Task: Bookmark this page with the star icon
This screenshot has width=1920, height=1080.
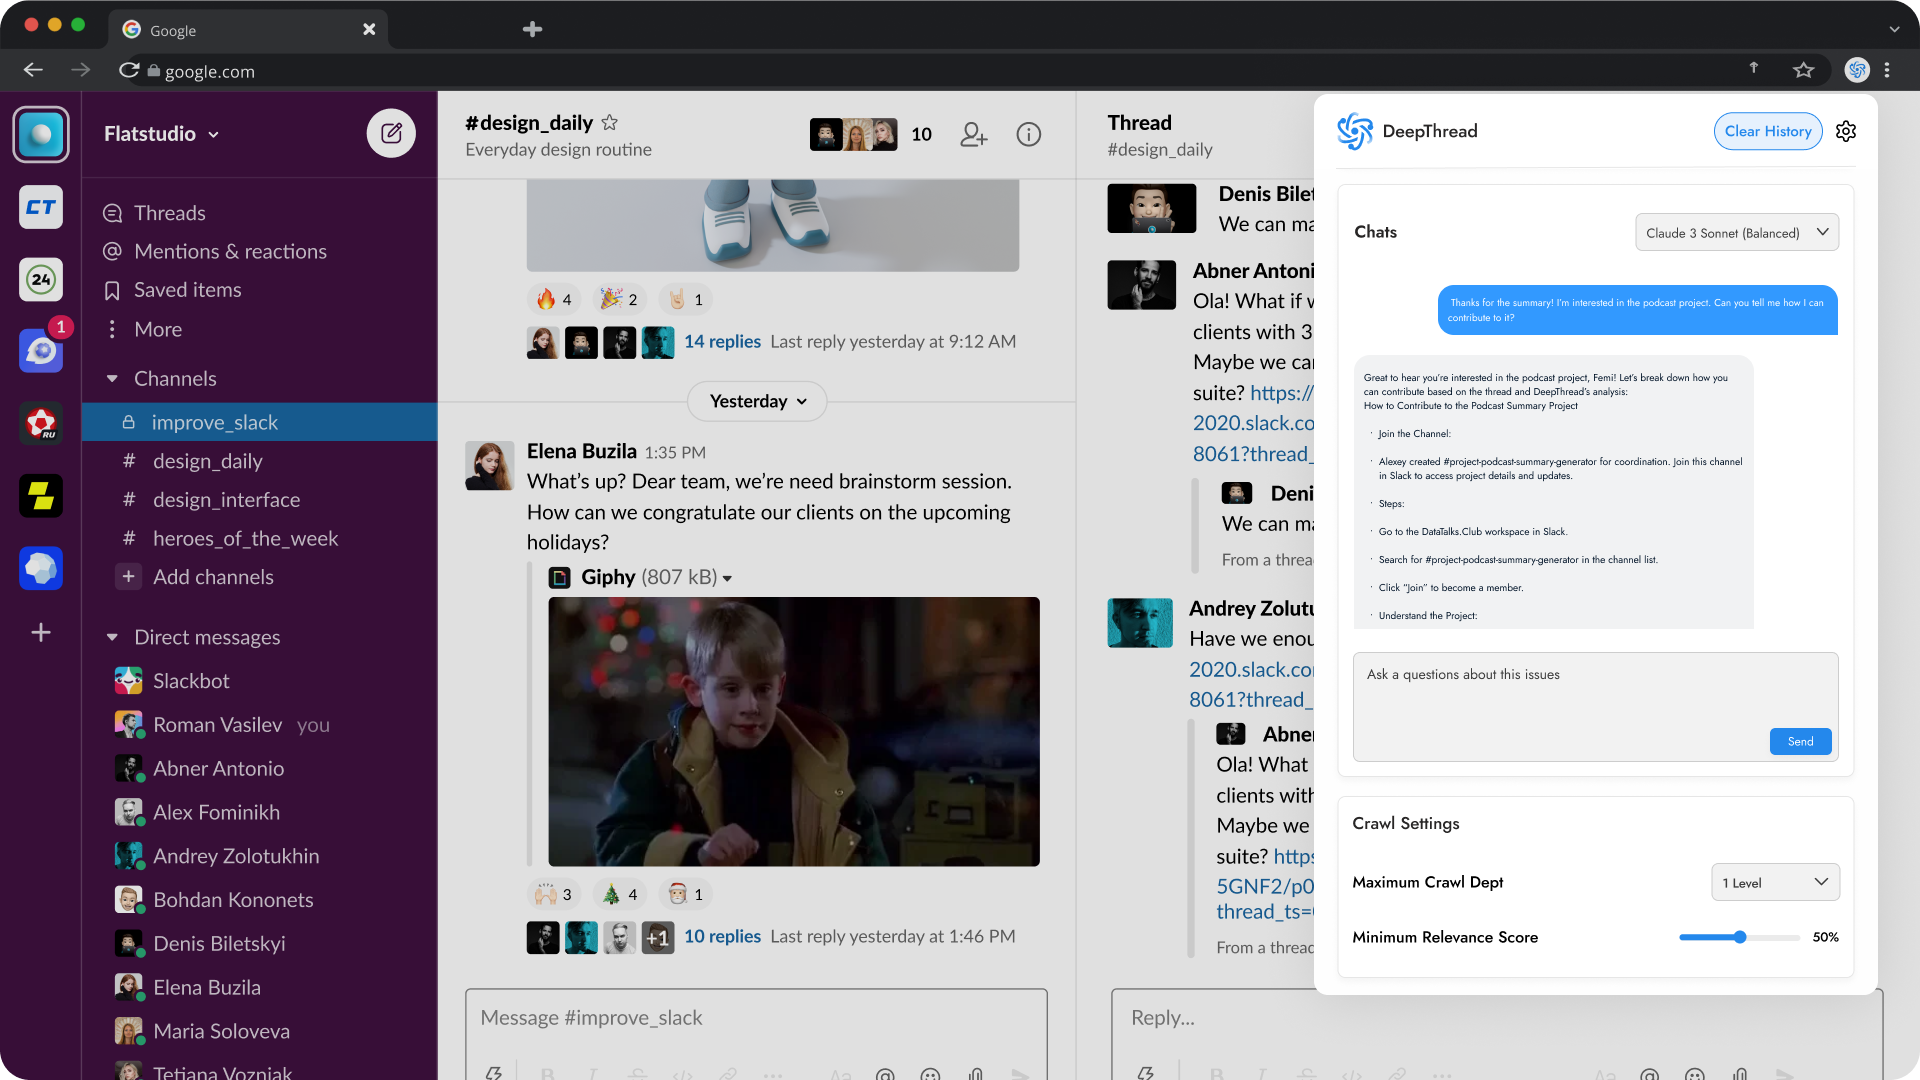Action: pos(1803,70)
